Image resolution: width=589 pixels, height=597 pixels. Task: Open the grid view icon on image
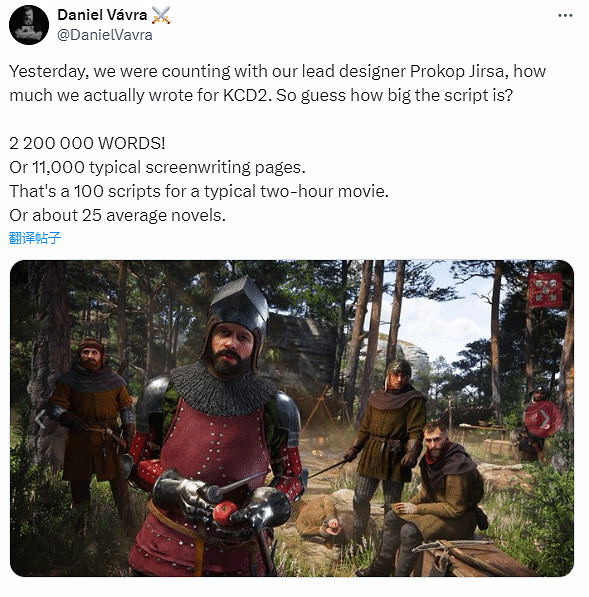(545, 290)
